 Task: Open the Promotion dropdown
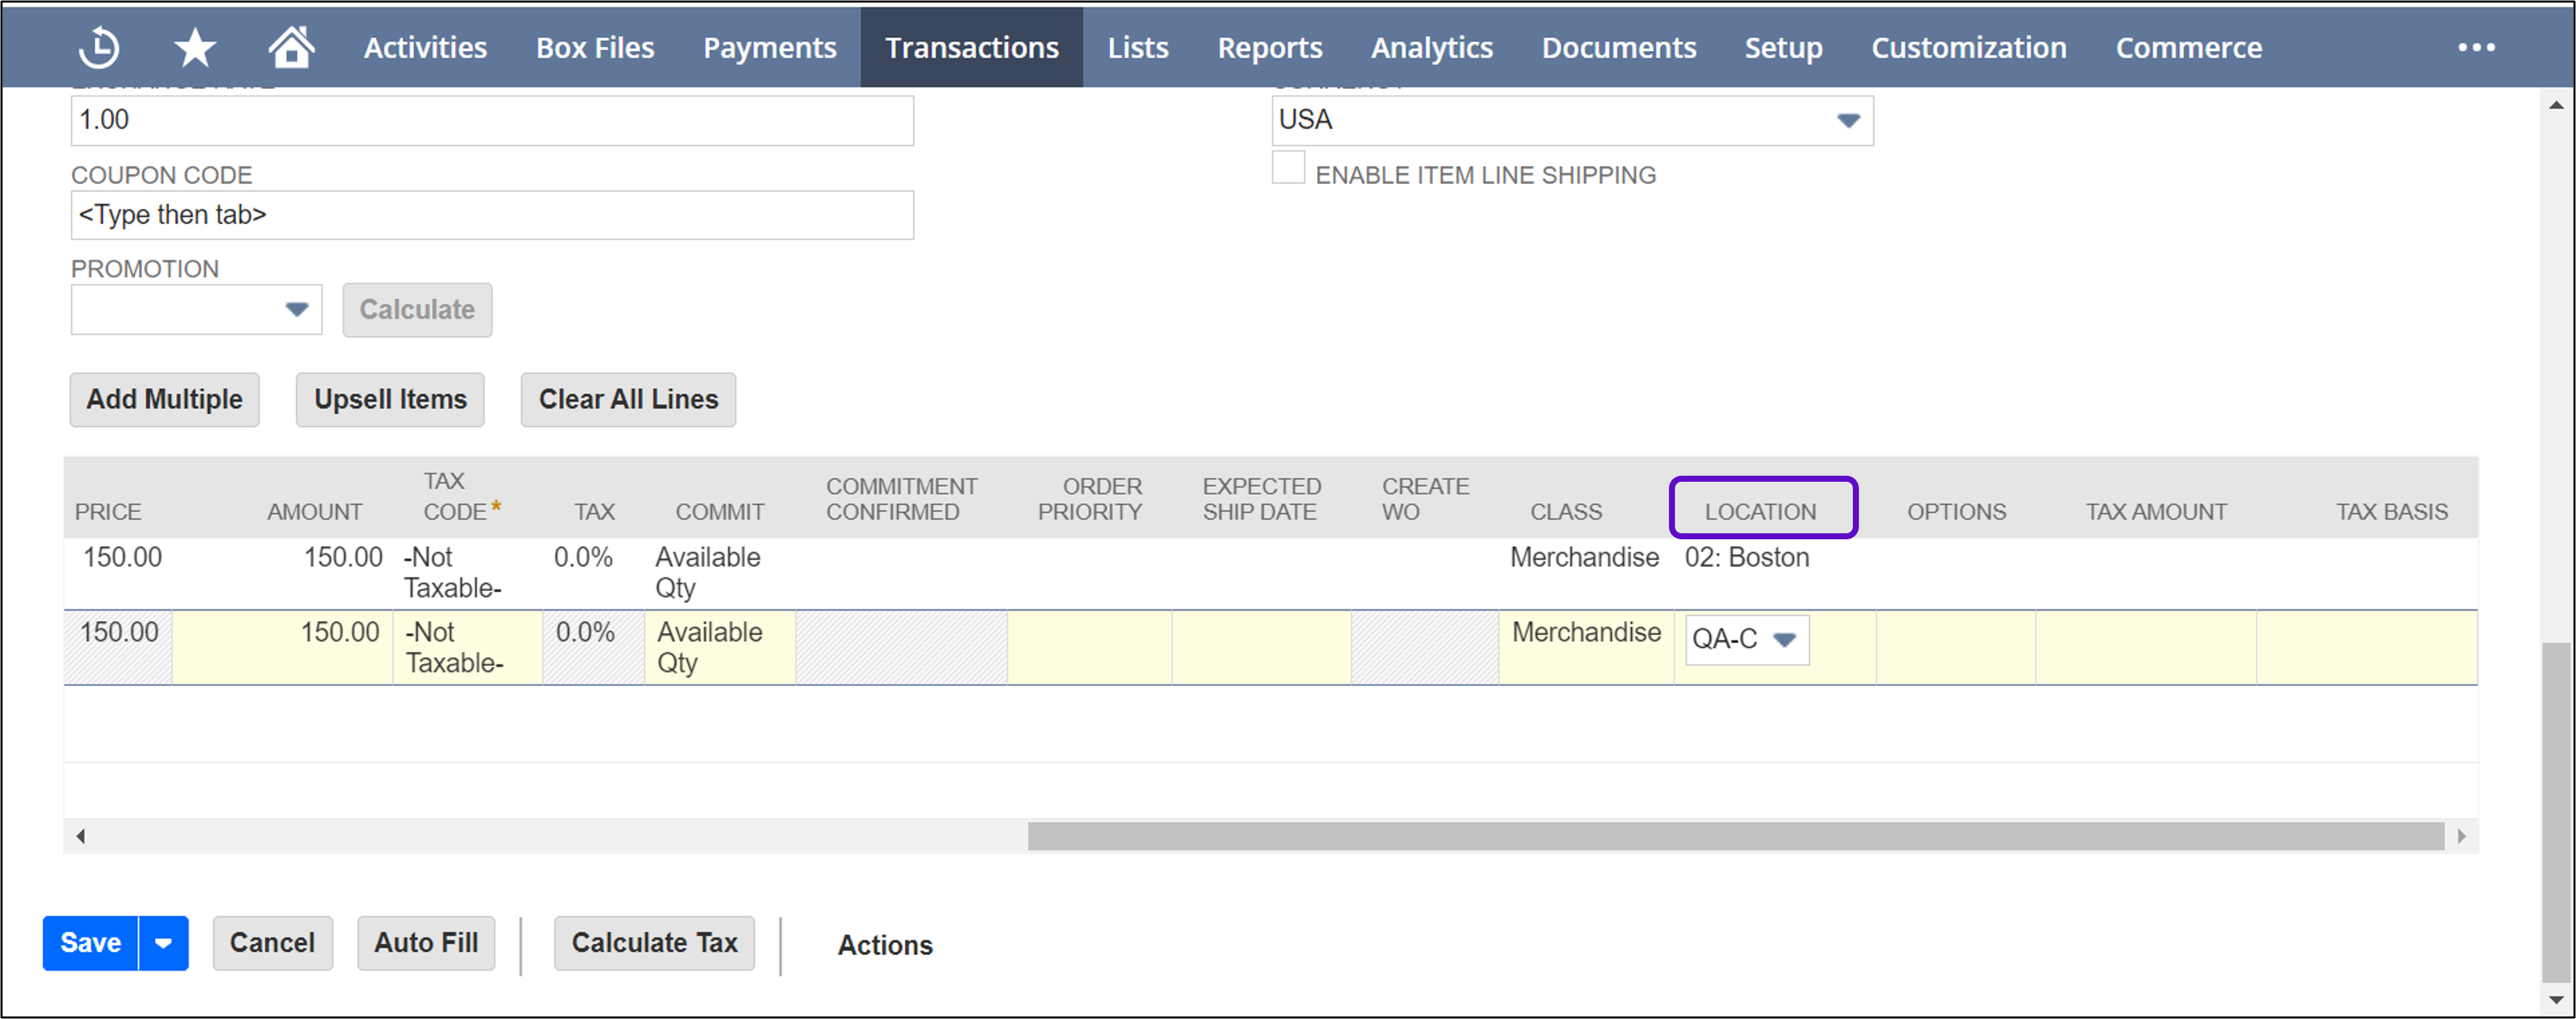click(296, 309)
